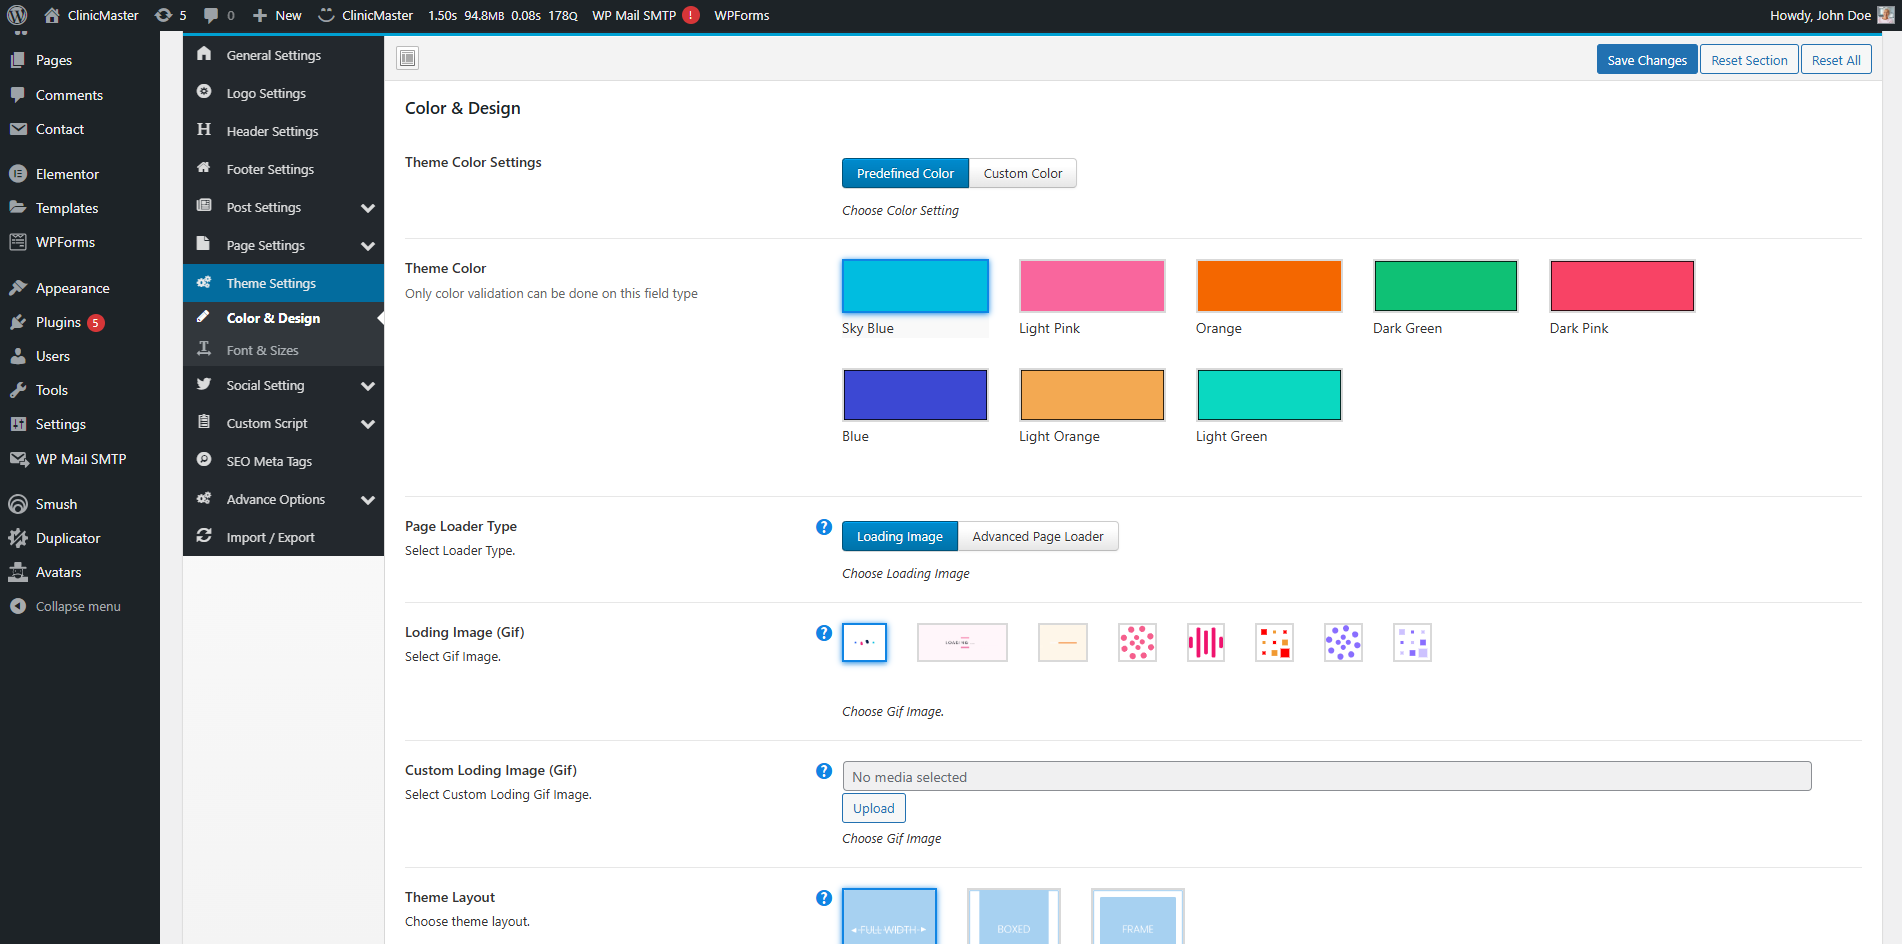
Task: Switch to Custom Color option
Action: point(1022,173)
